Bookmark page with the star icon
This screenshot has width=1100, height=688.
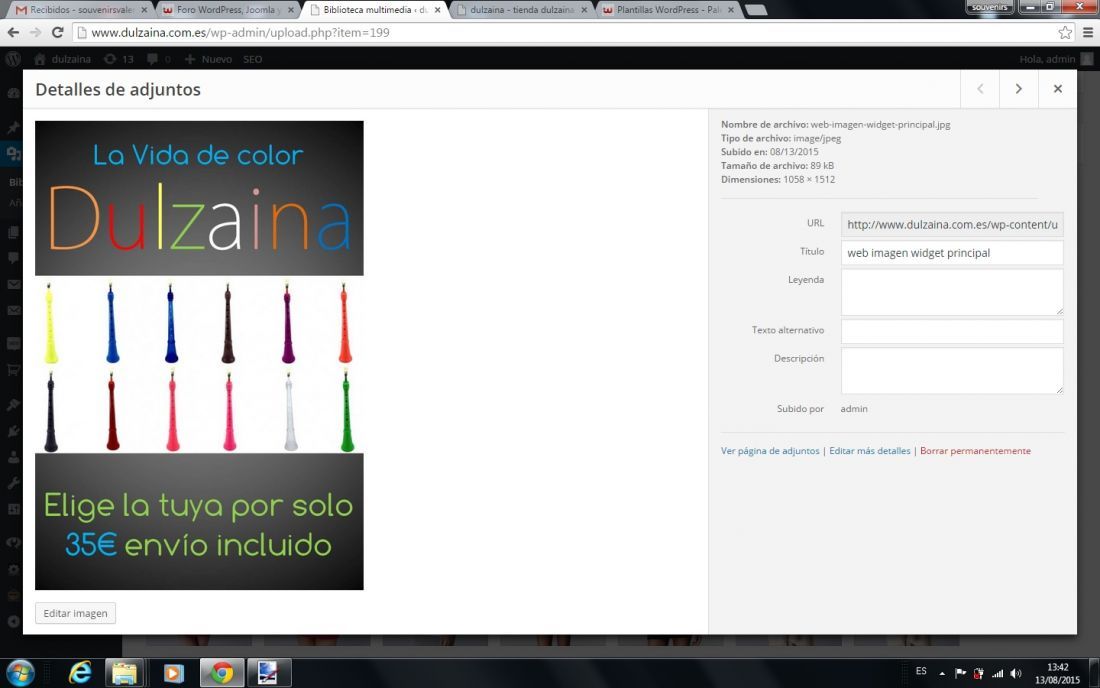(1065, 32)
